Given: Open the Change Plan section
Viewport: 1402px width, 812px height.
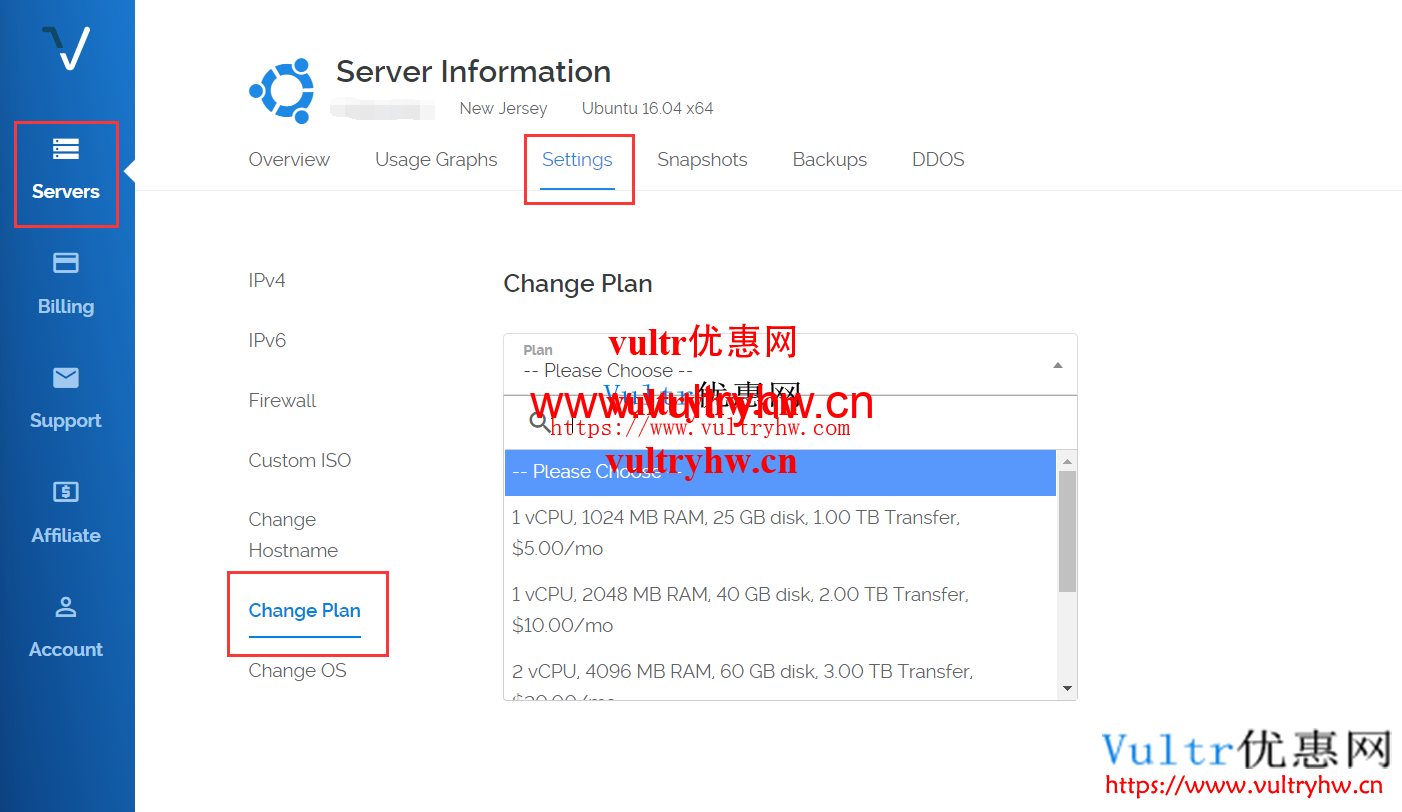Looking at the screenshot, I should point(305,611).
